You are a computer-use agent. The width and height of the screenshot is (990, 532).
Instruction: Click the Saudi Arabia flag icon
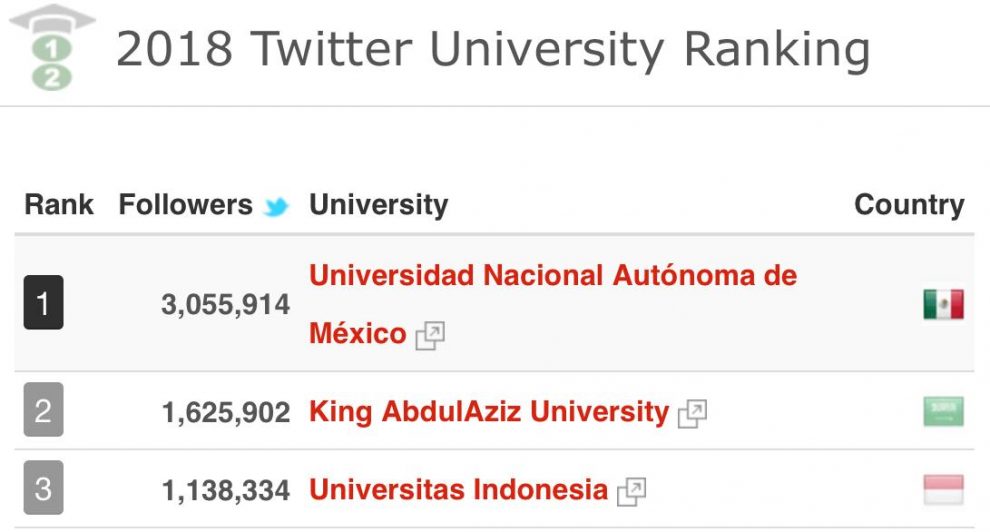pos(943,411)
